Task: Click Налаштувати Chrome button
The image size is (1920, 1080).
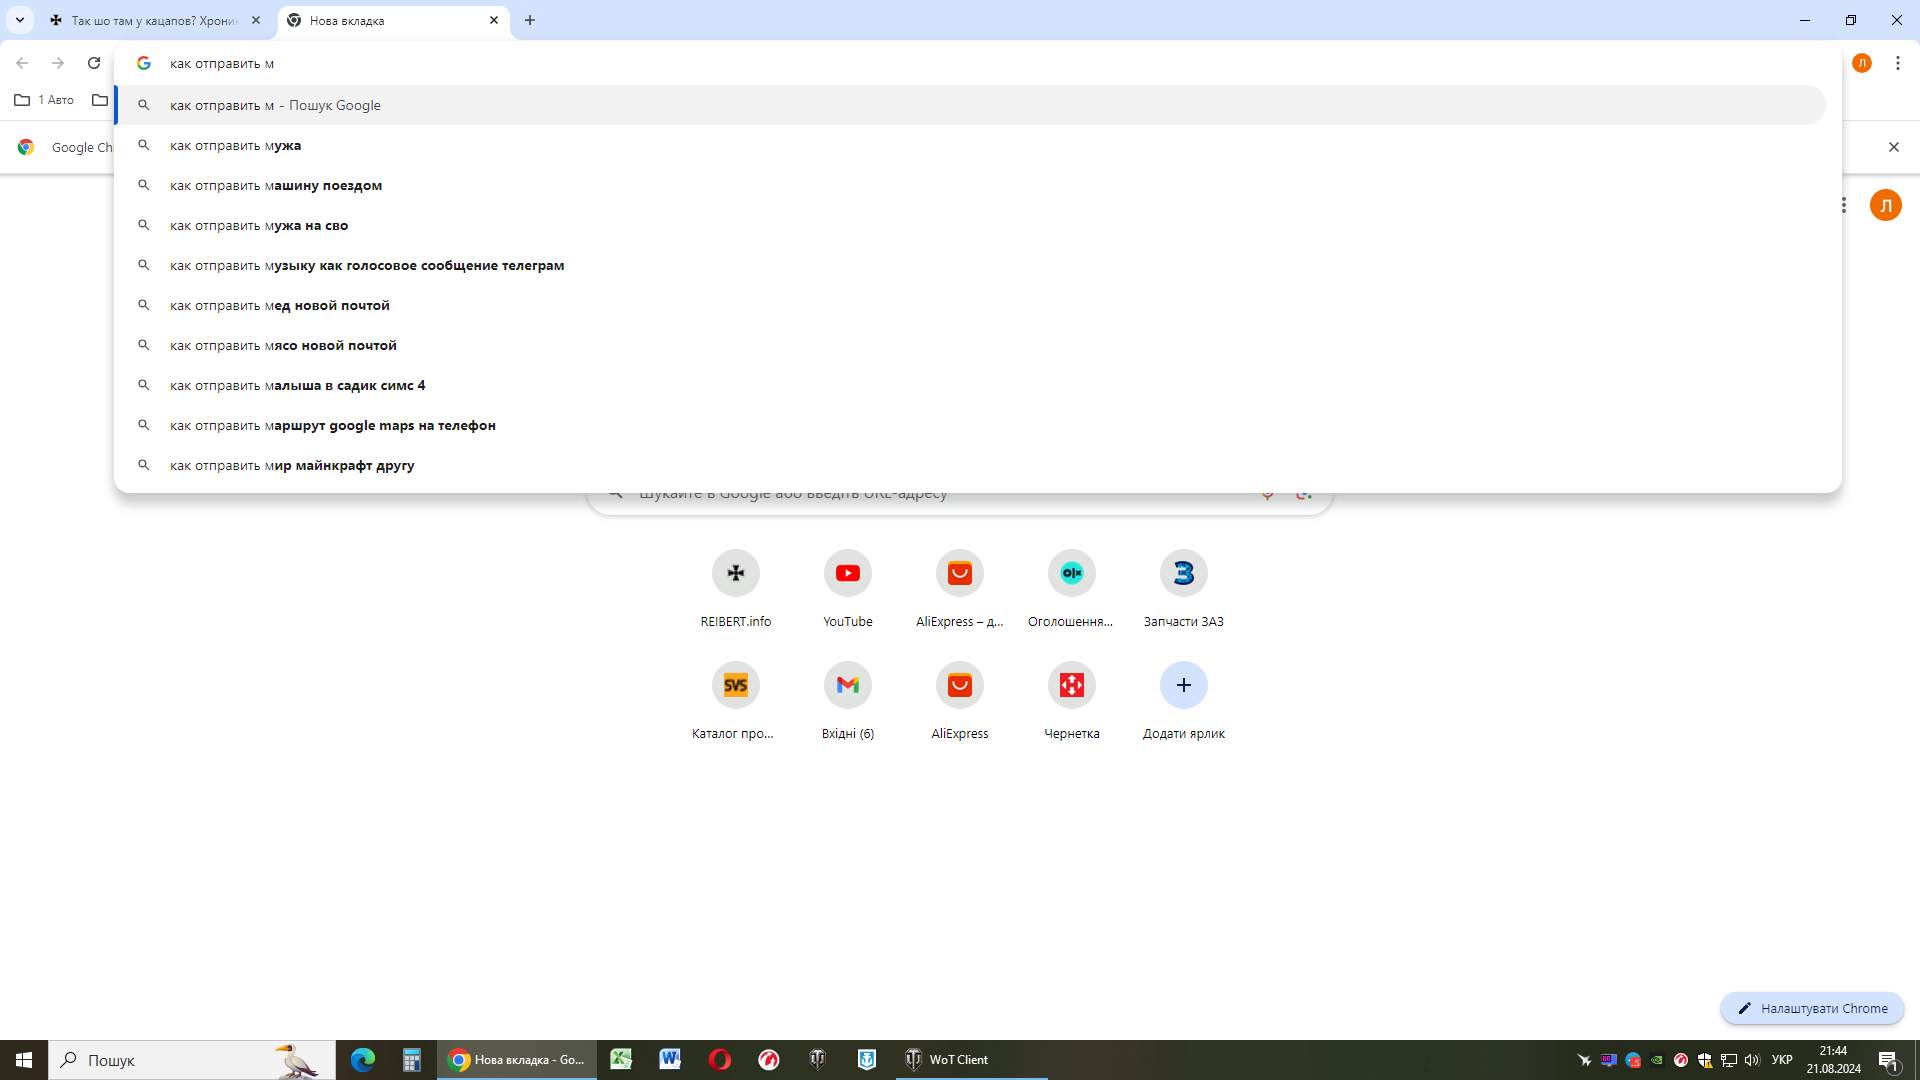Action: coord(1811,1008)
